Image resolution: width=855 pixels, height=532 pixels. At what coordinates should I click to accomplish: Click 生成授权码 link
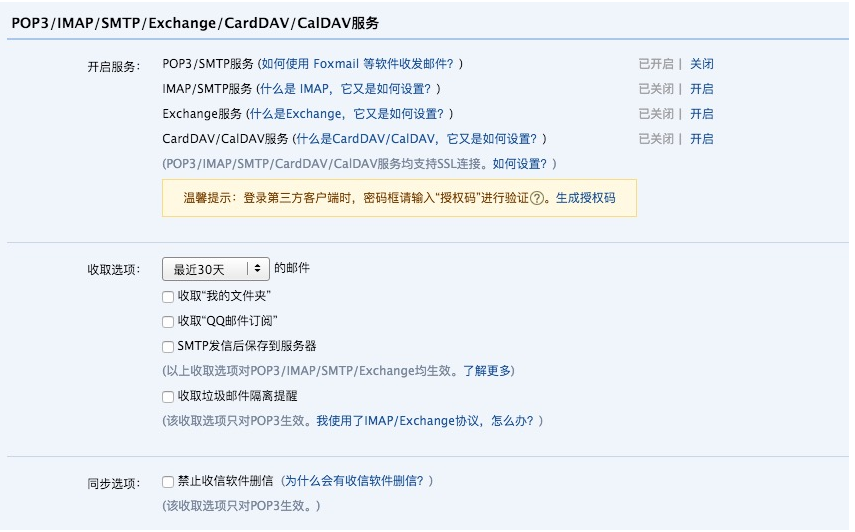pyautogui.click(x=585, y=199)
